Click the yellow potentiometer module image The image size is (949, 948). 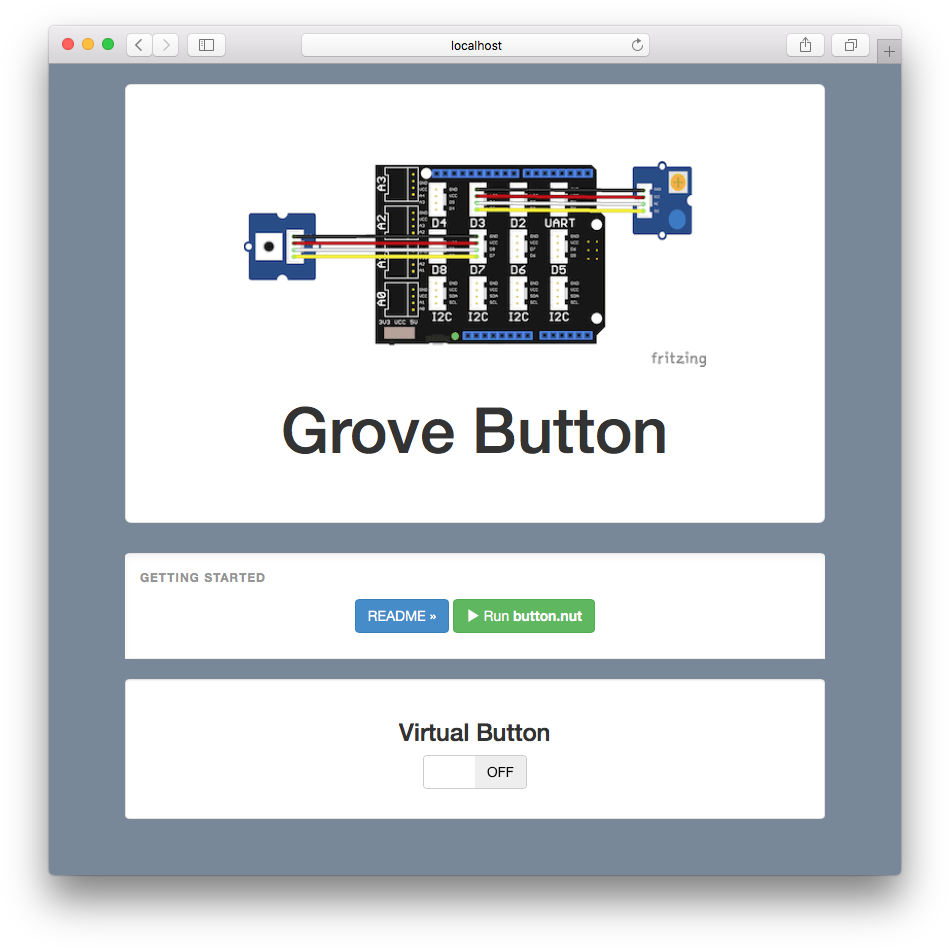[x=661, y=197]
